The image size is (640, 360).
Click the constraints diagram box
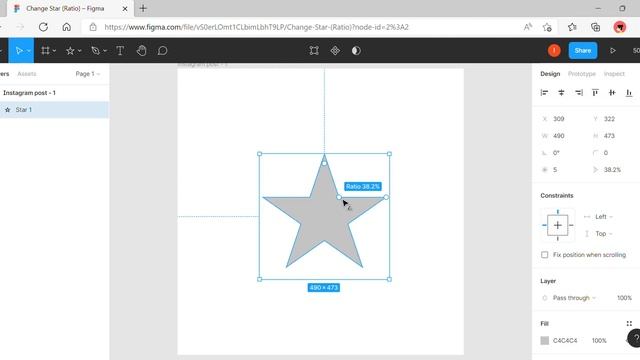558,225
